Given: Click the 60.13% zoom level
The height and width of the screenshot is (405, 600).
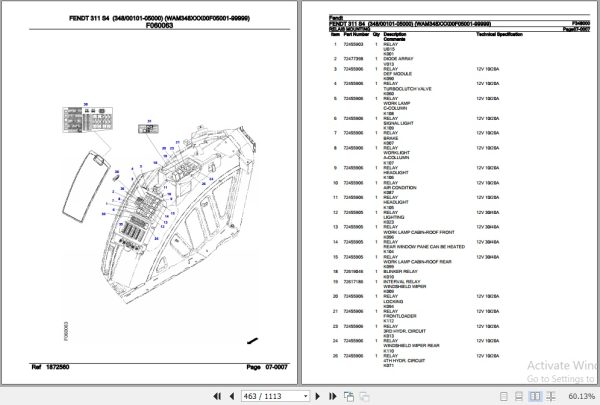Looking at the screenshot, I should [x=582, y=397].
